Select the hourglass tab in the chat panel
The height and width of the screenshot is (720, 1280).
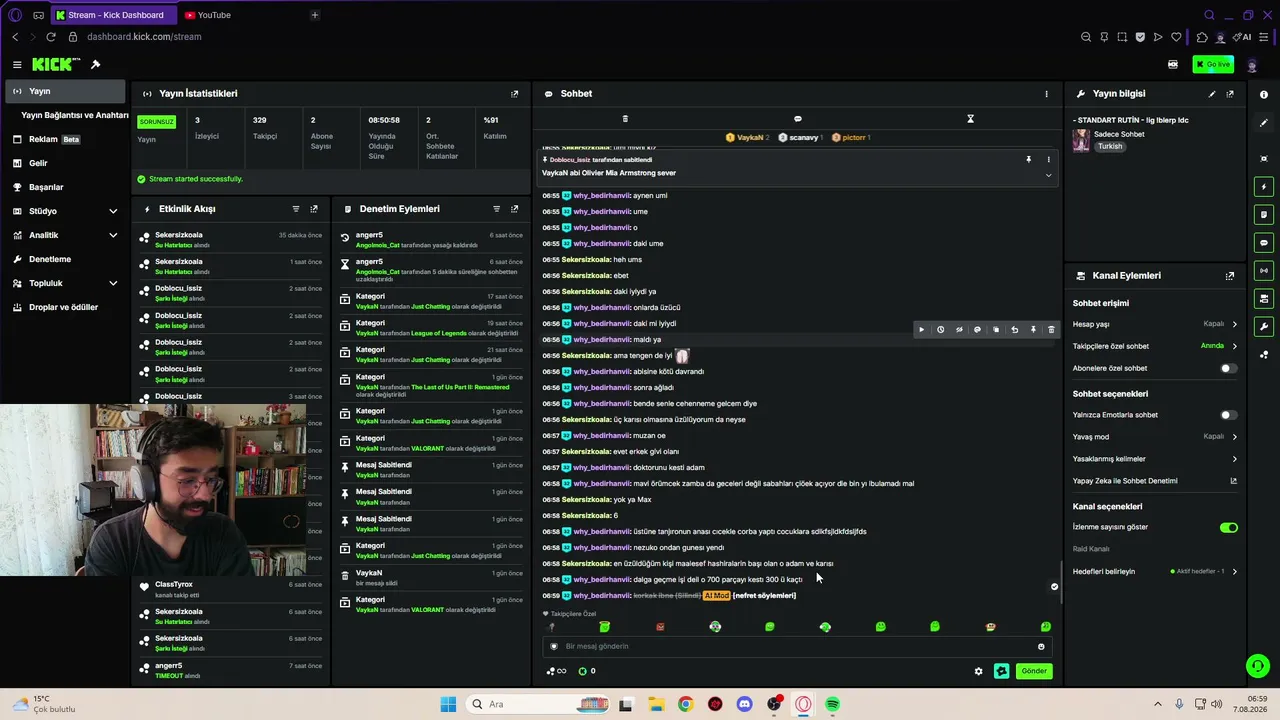coord(970,119)
